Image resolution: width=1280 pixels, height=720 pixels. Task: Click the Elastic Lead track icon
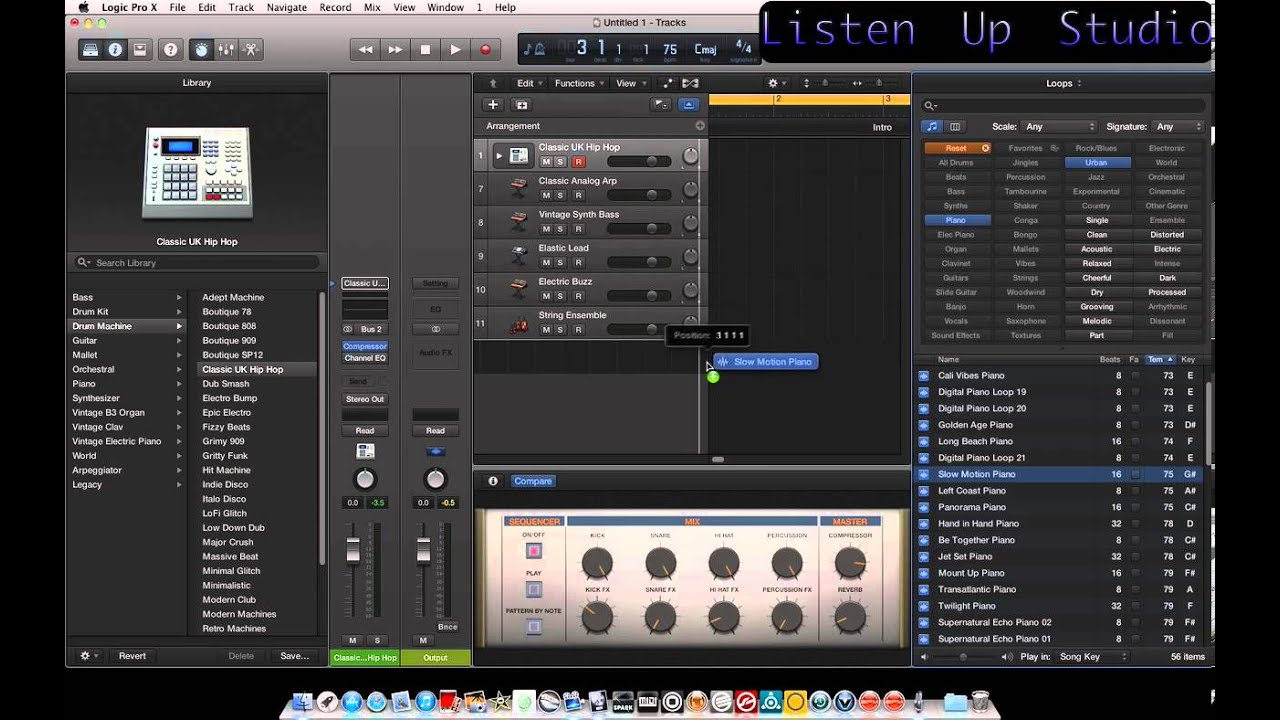(518, 255)
